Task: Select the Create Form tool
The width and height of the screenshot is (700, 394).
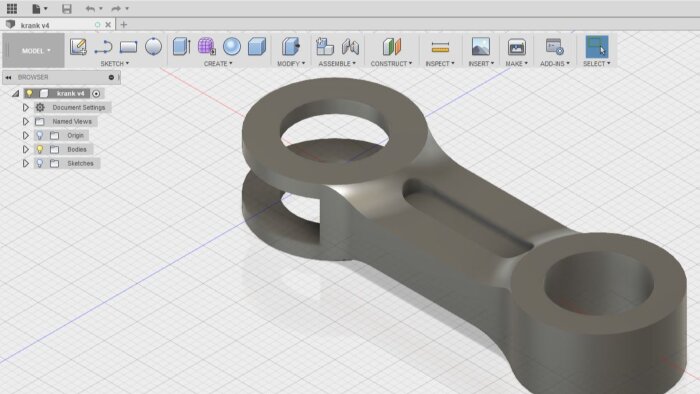Action: click(207, 47)
